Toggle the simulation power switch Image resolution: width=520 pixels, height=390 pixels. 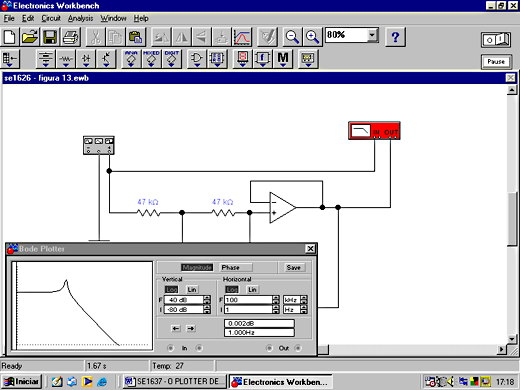tap(496, 40)
